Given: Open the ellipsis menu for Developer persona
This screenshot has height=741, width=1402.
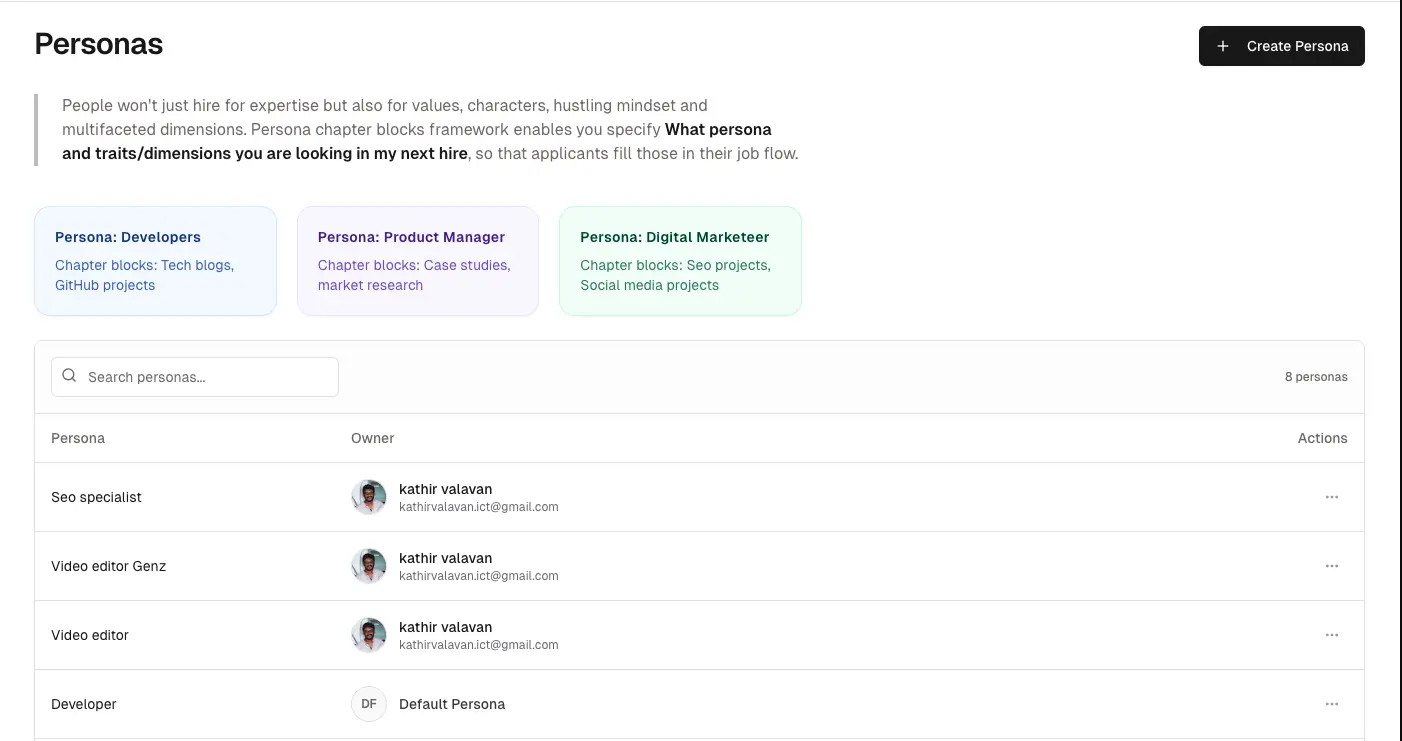Looking at the screenshot, I should pos(1331,704).
